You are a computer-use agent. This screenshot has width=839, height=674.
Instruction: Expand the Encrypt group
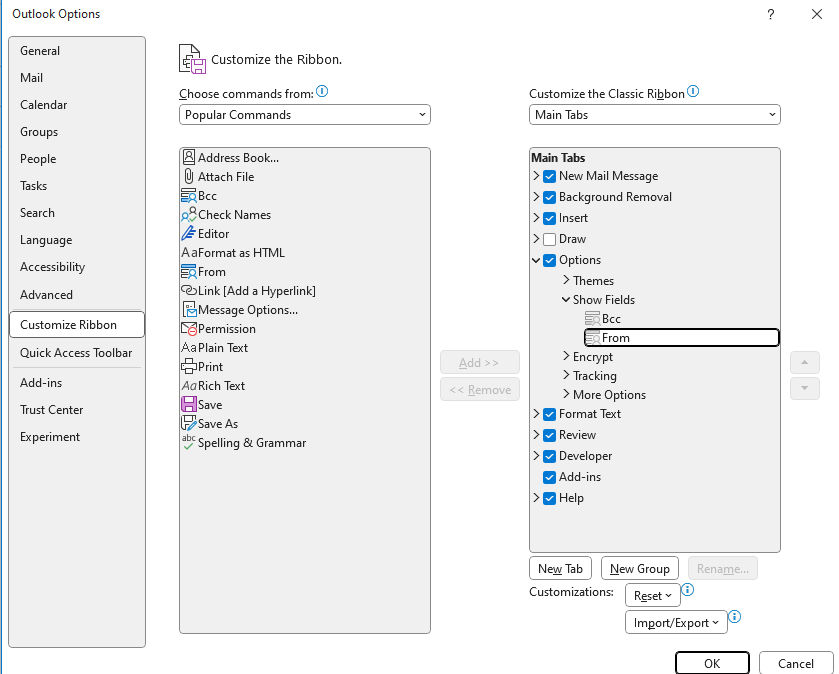566,356
